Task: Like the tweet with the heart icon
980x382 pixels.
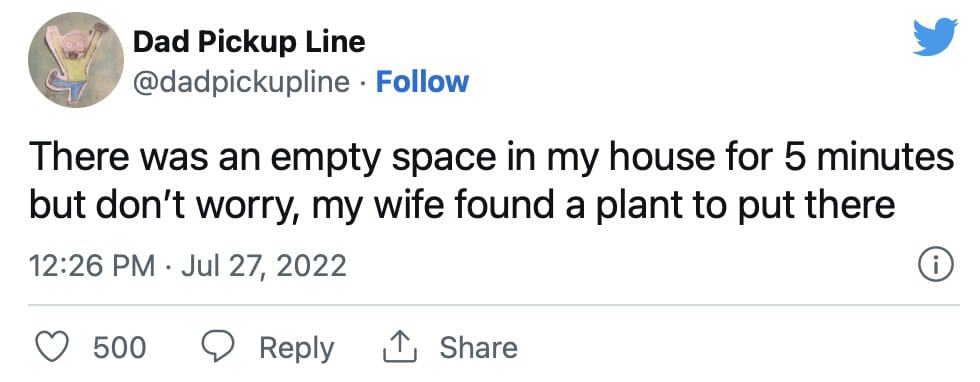Action: coord(52,347)
